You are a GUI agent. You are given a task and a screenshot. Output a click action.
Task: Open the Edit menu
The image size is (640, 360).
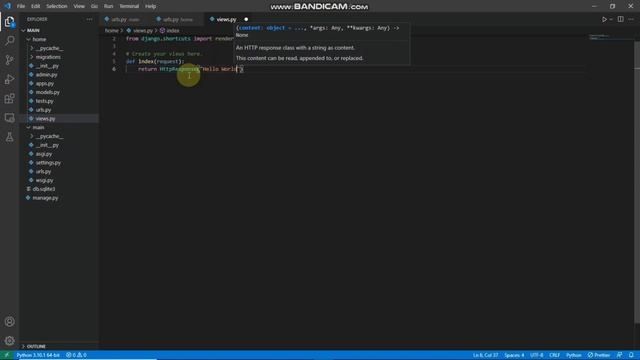coord(36,6)
